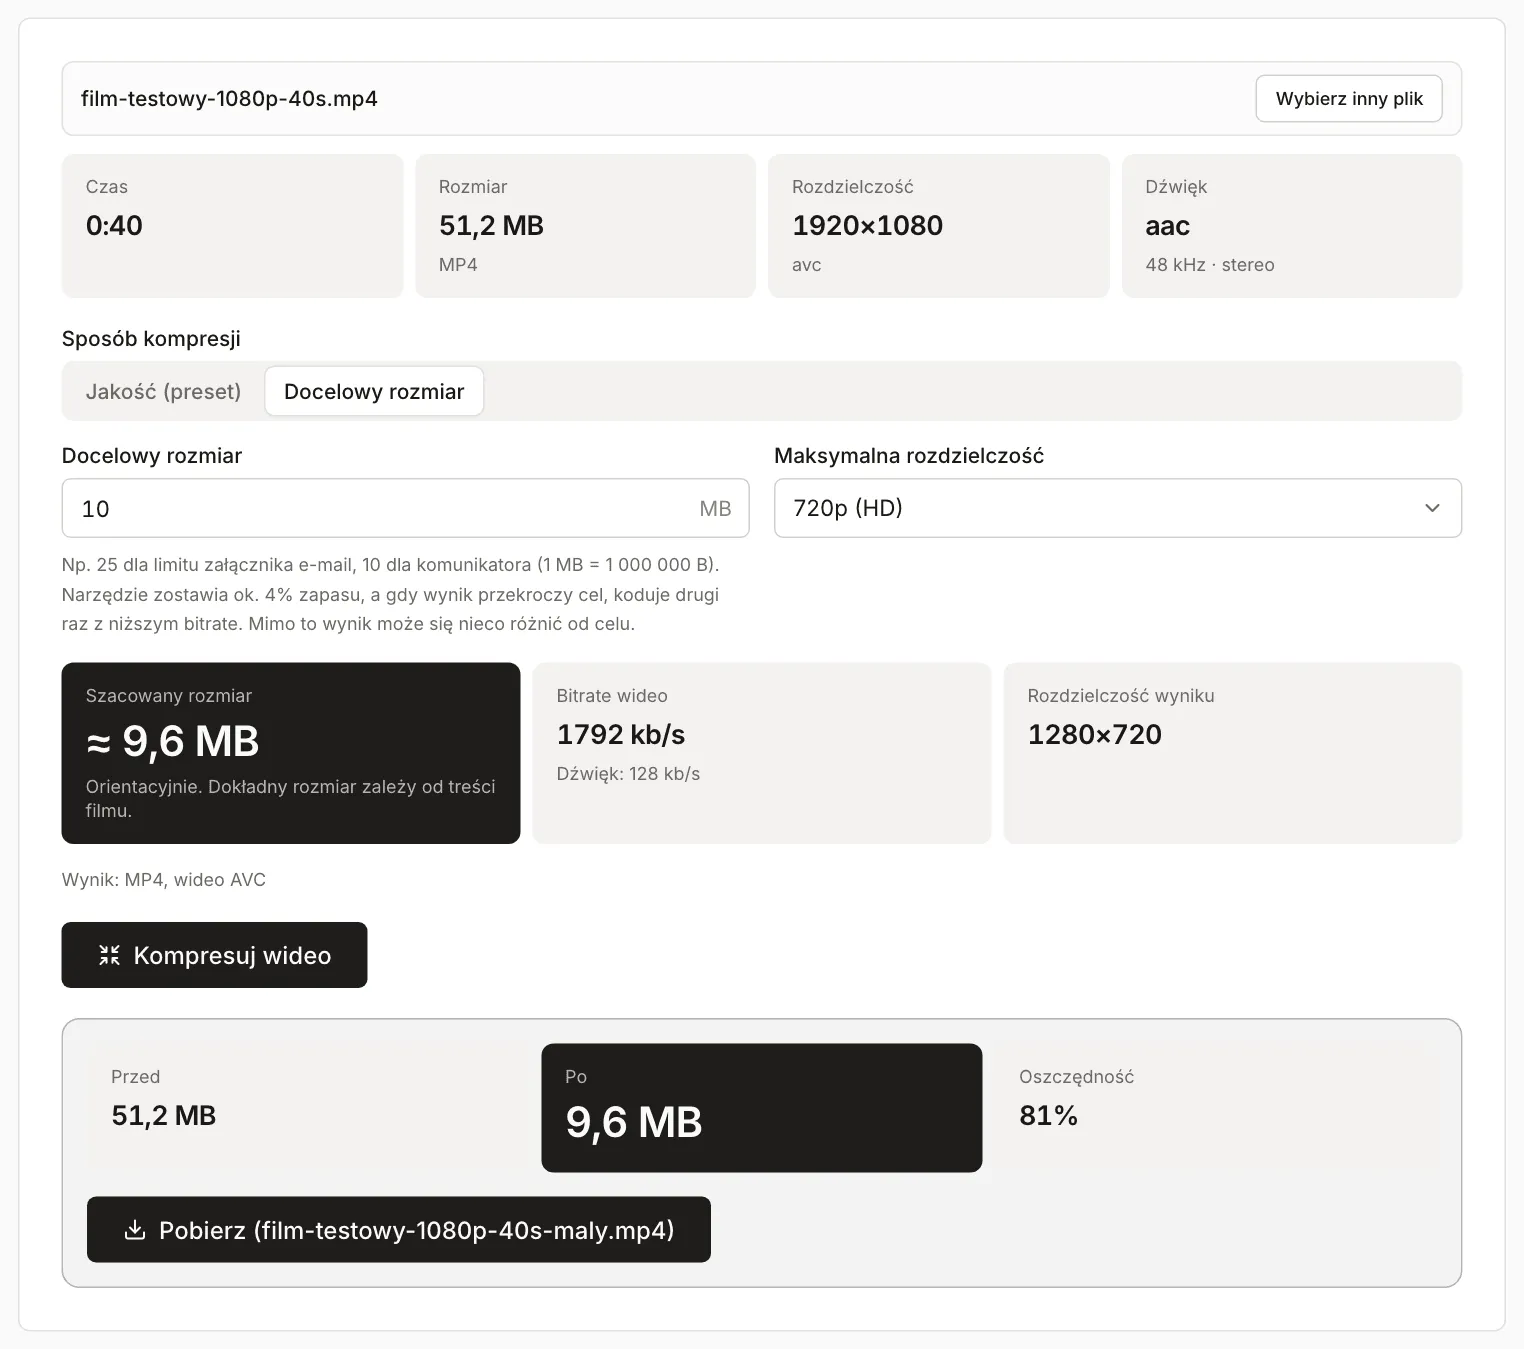Click the resolution value 1920×1080
The width and height of the screenshot is (1524, 1349).
[867, 225]
